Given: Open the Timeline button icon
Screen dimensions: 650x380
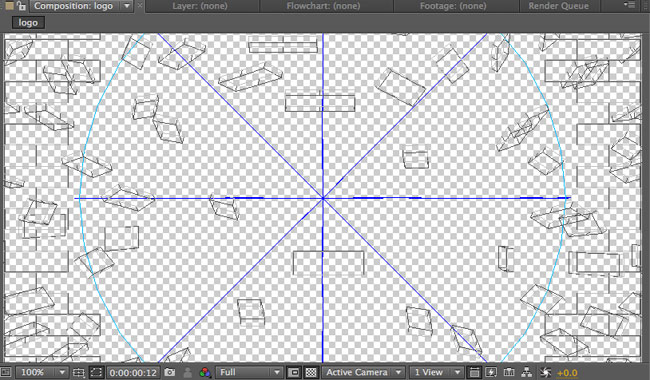Looking at the screenshot, I should click(509, 372).
